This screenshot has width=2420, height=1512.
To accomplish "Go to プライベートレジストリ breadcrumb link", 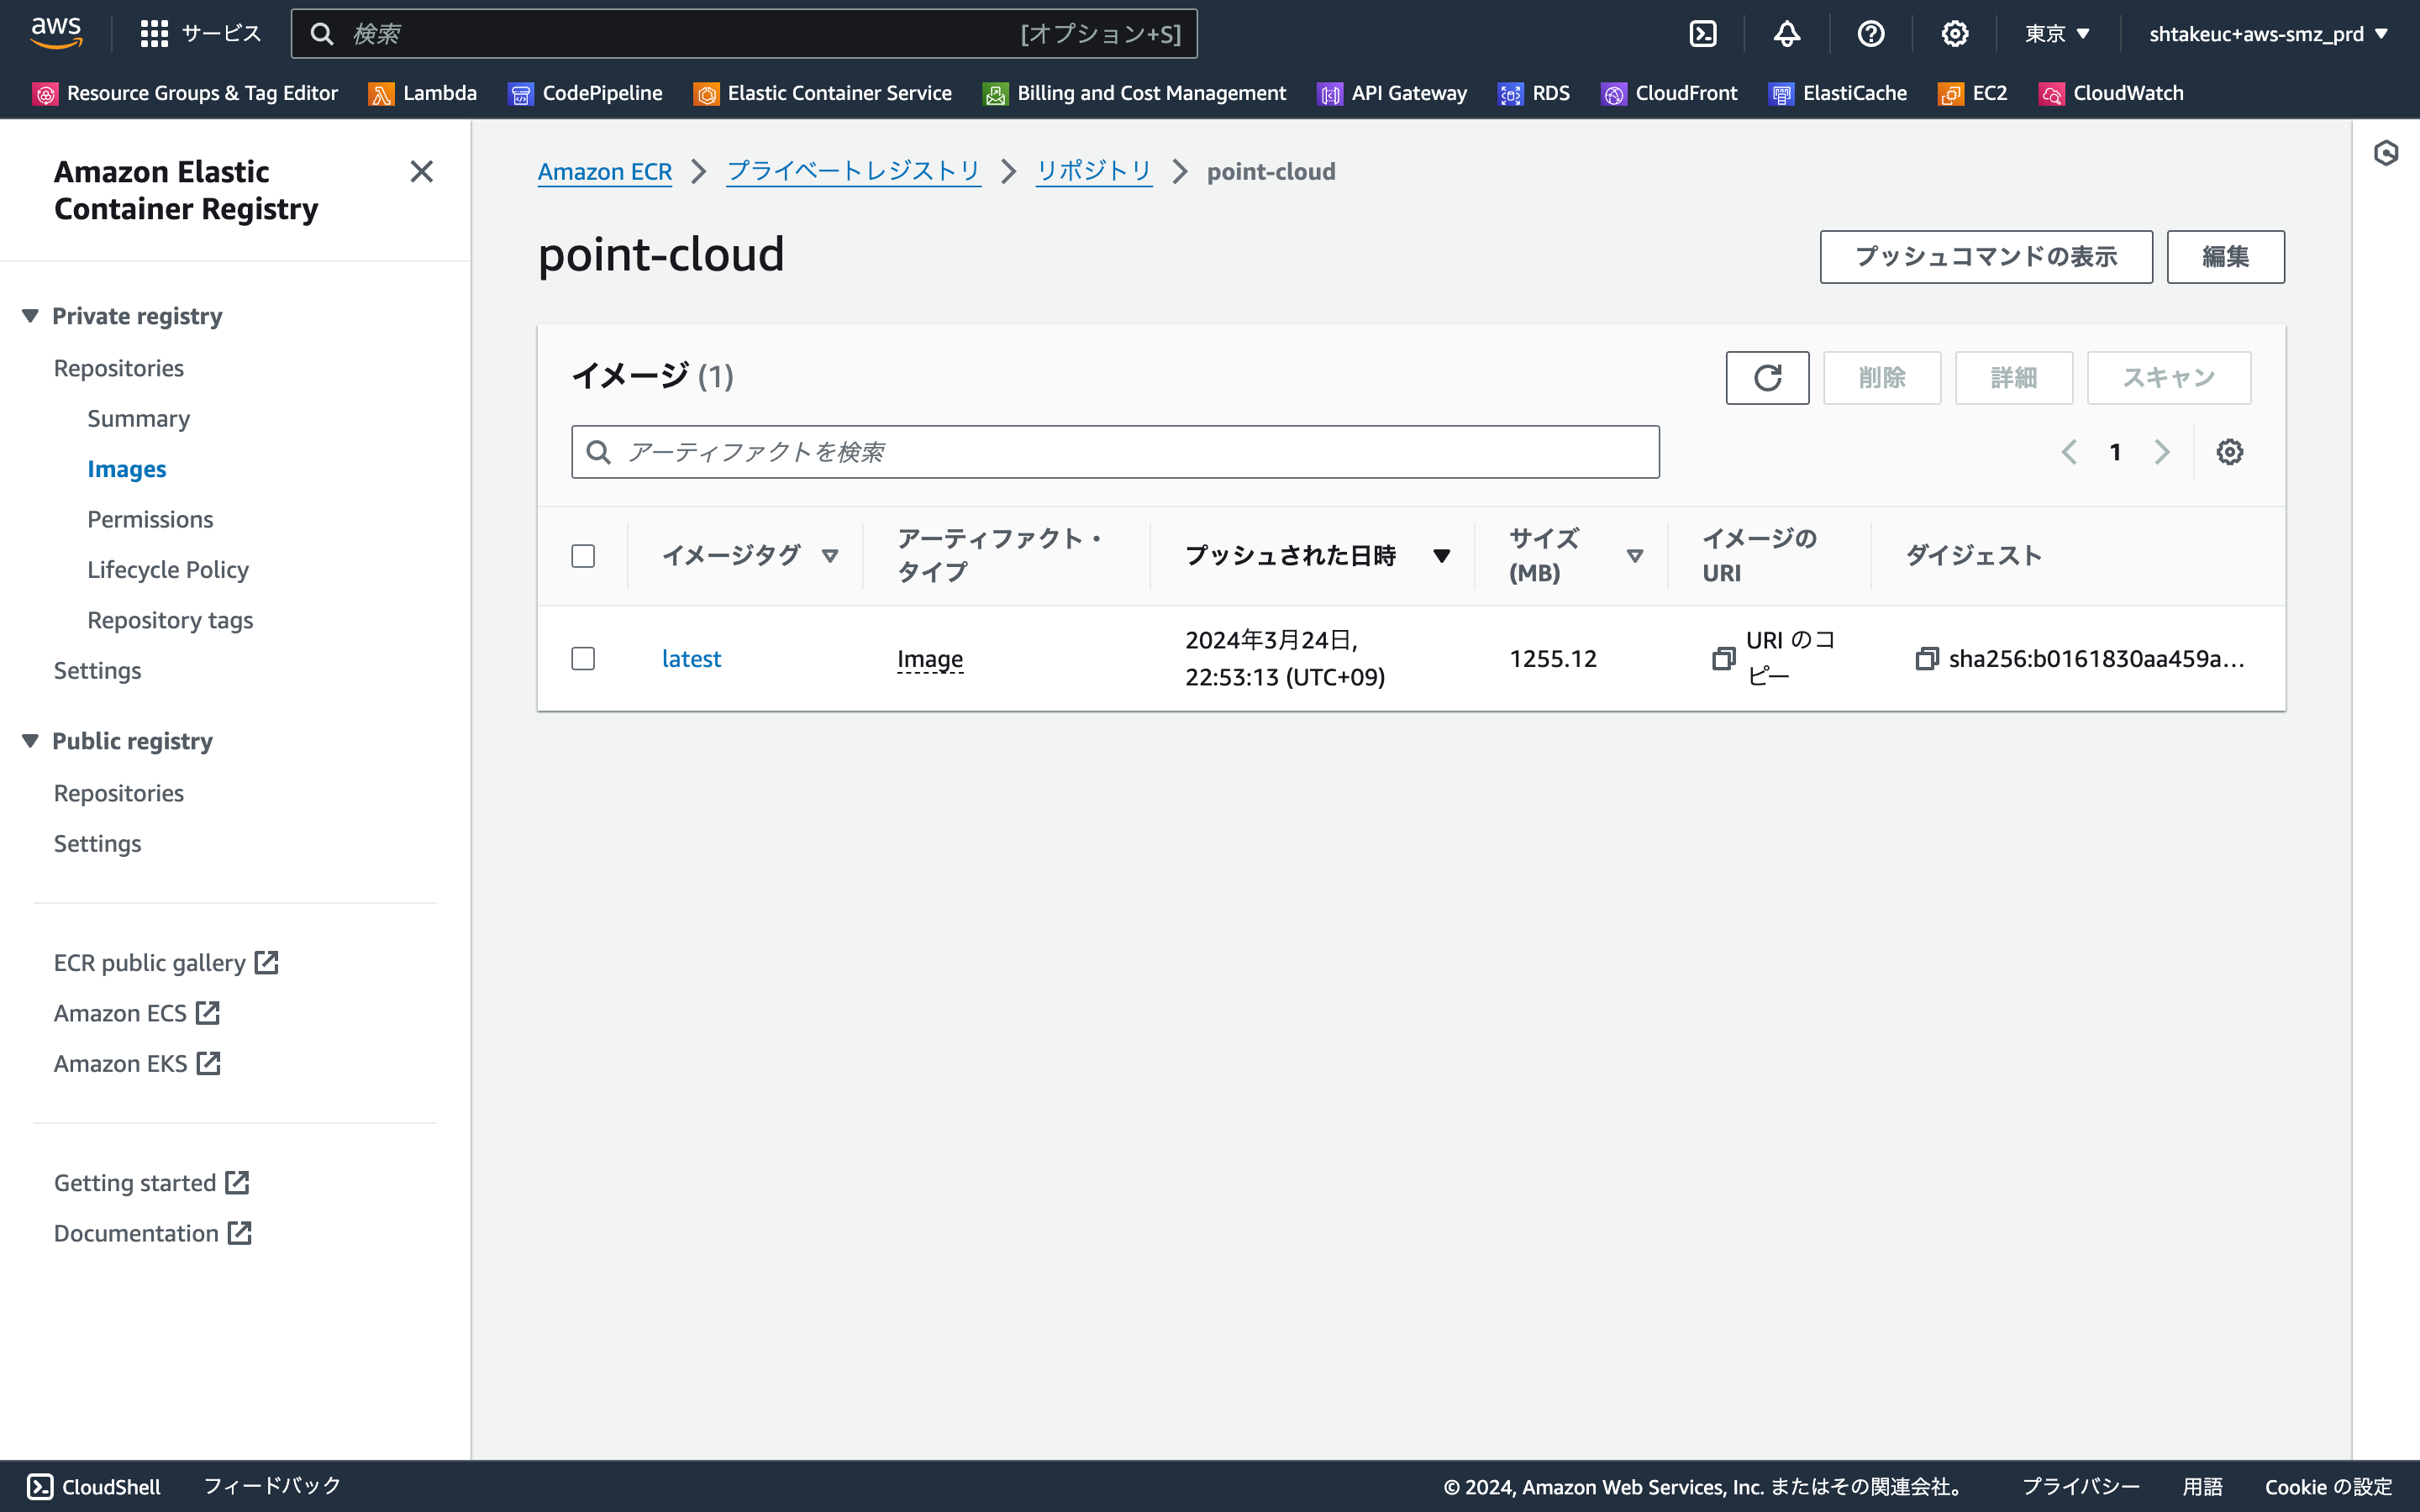I will pos(853,171).
